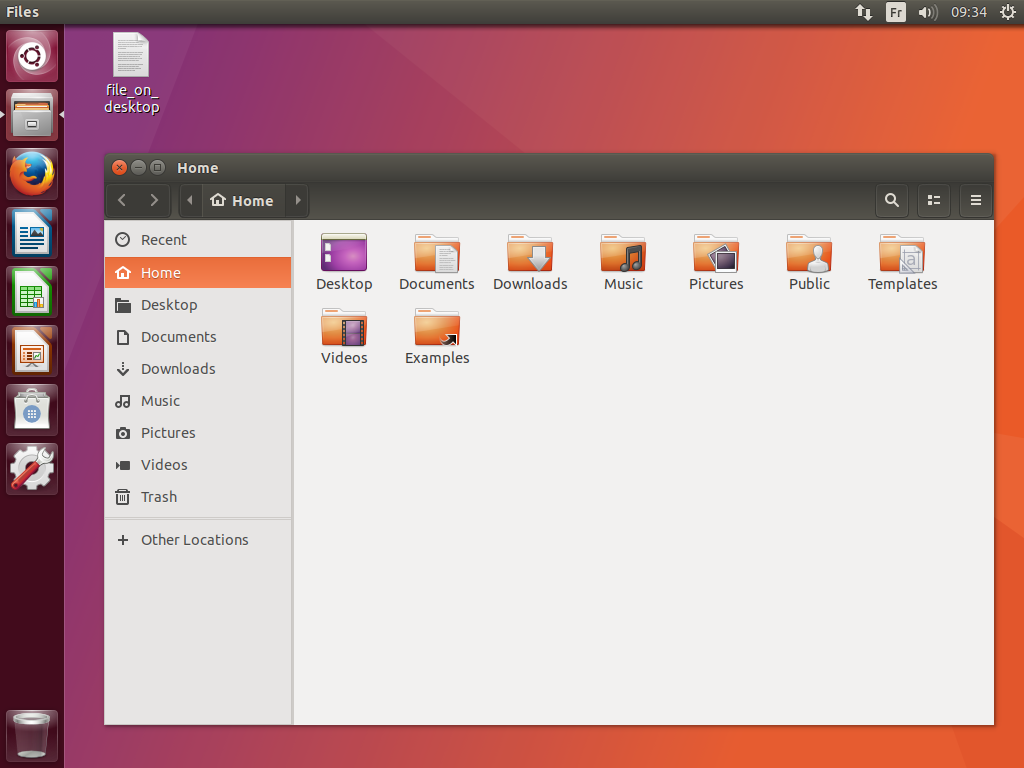Viewport: 1024px width, 768px height.
Task: Go to Pictures in the sidebar
Action: 198,432
